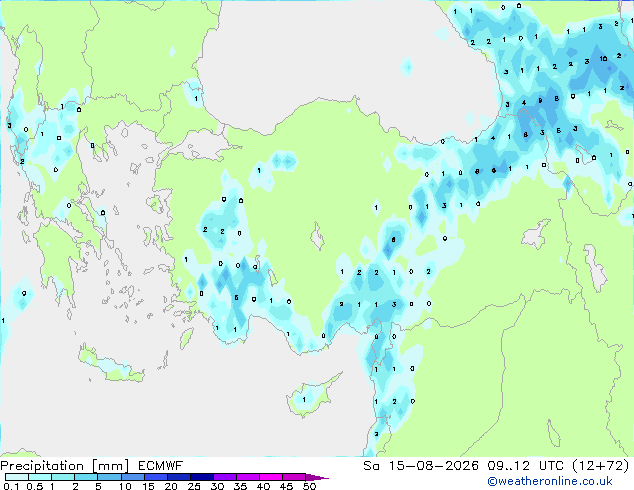The width and height of the screenshot is (634, 490).
Task: Select the 5–10 mm legend color box
Action: tap(109, 477)
